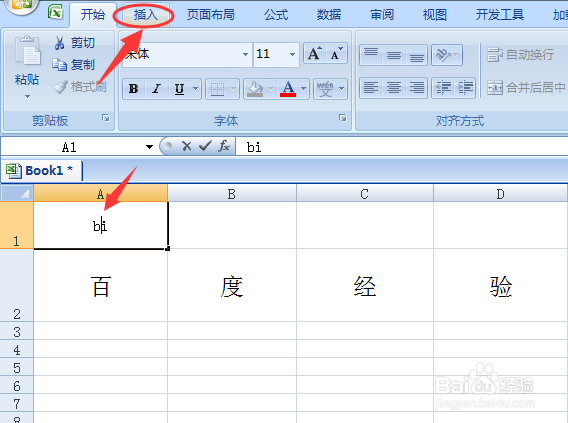Open the Review (审阅) tab

(382, 15)
